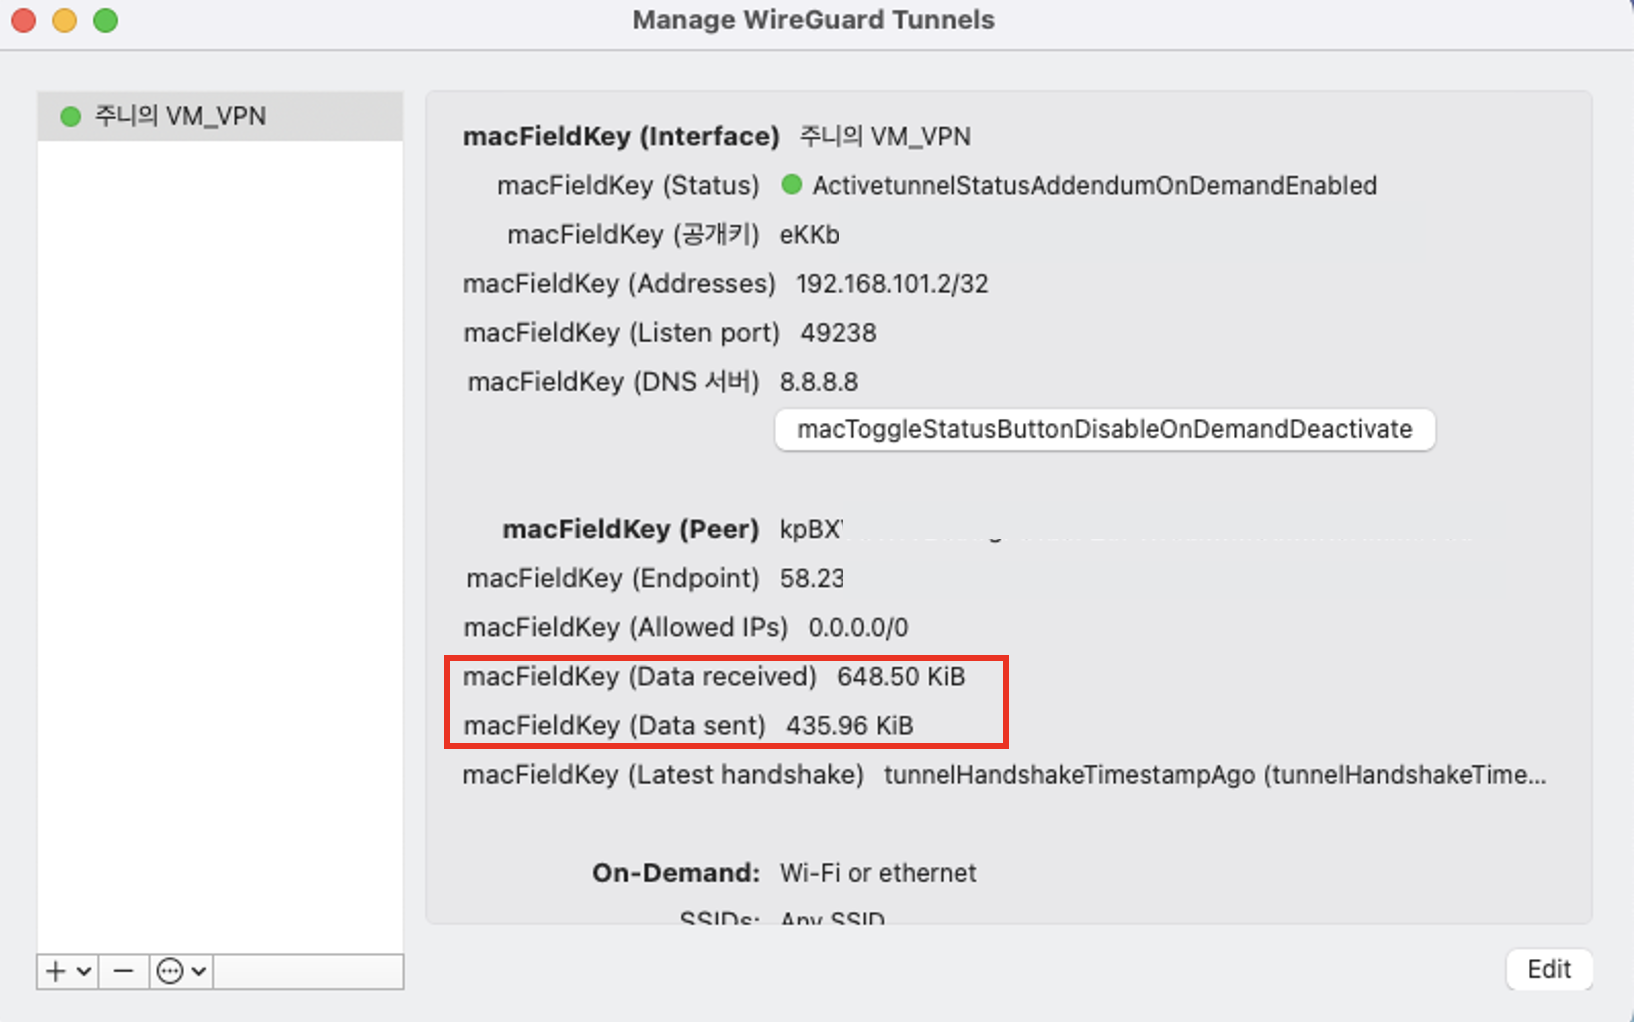This screenshot has height=1022, width=1634.
Task: Click the tunnelHandshakeTimestampAgo handshake value
Action: pyautogui.click(x=1215, y=774)
